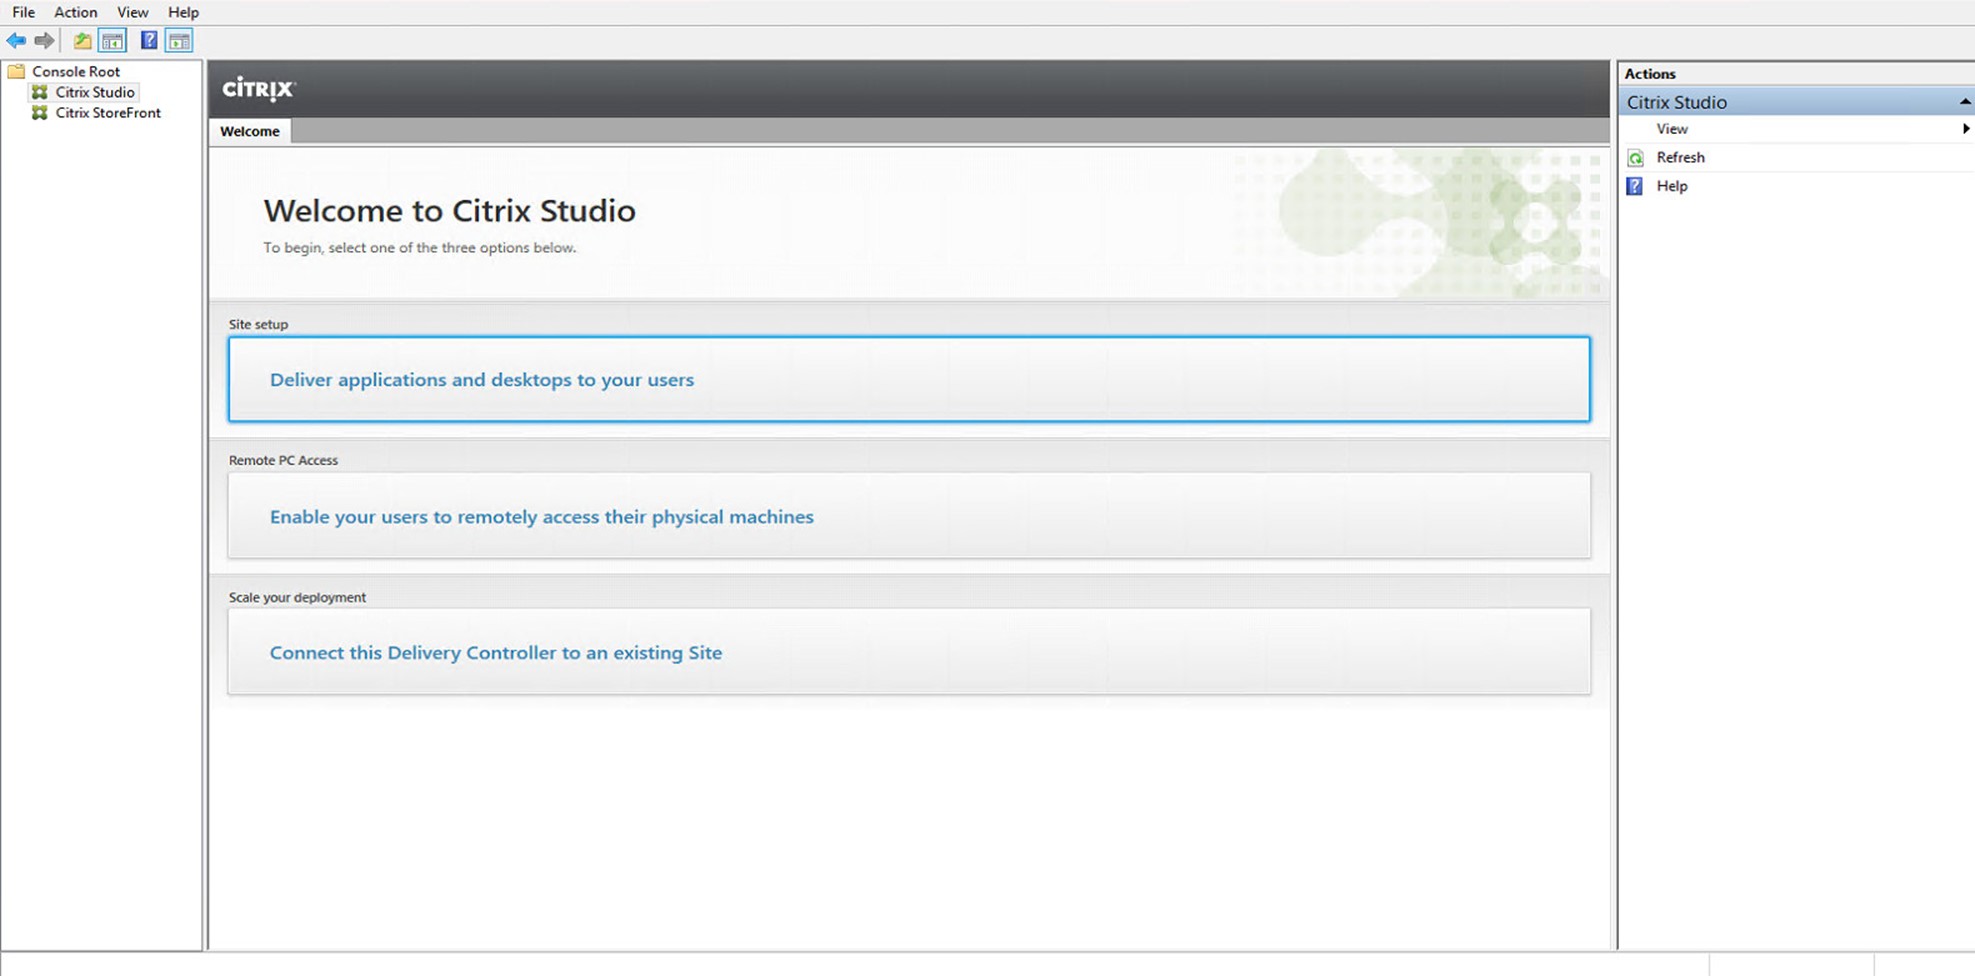Click the Remote PC Access label
1975x976 pixels.
[283, 460]
